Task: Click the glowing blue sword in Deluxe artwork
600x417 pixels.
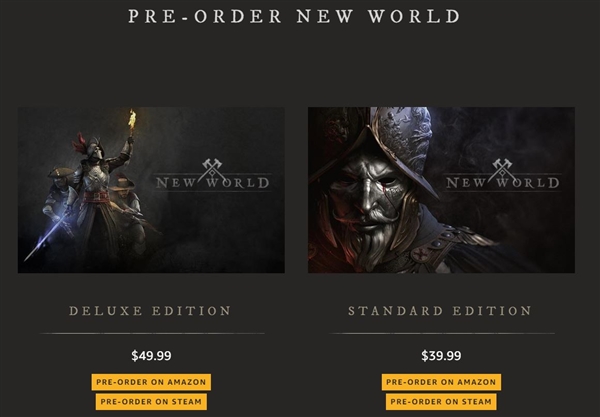Action: pos(46,239)
